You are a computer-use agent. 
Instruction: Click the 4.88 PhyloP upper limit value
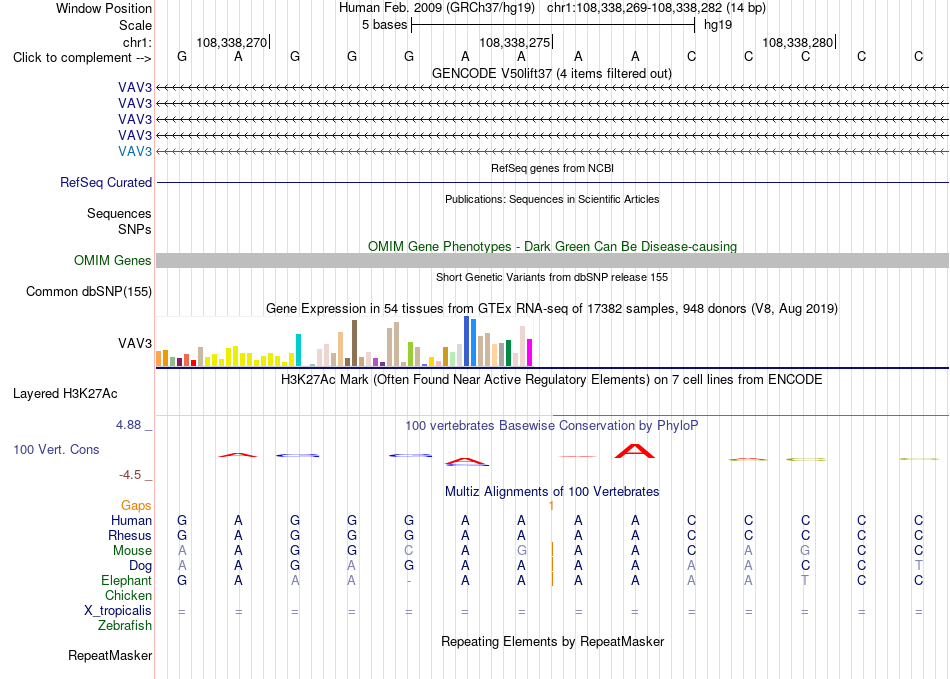click(128, 425)
